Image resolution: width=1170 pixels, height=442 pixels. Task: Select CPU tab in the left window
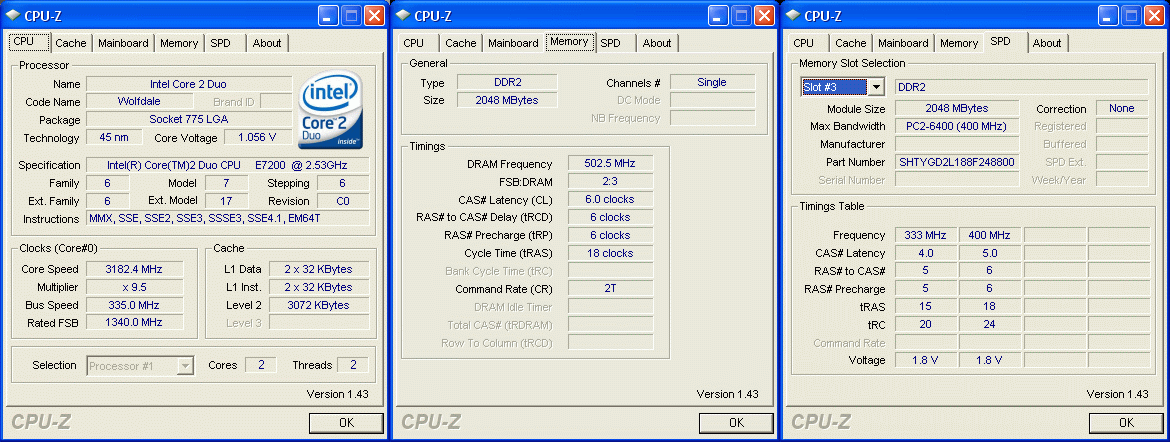(29, 42)
